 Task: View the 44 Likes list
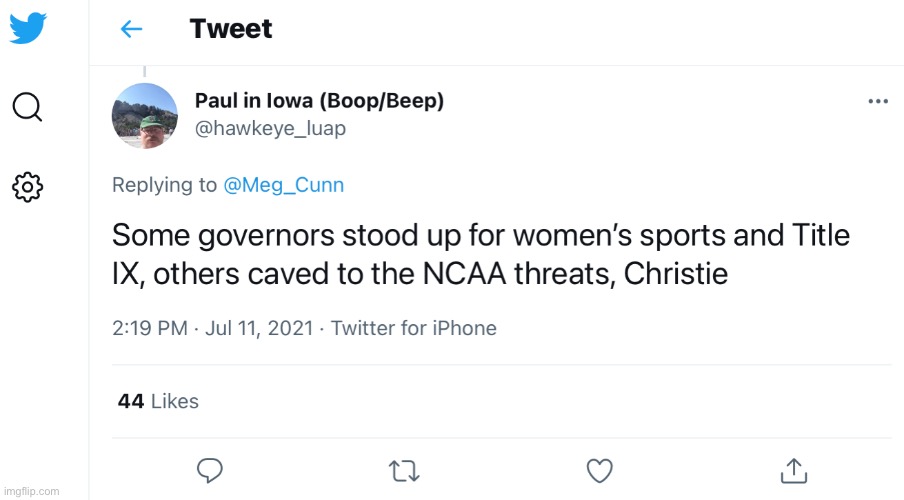(158, 401)
